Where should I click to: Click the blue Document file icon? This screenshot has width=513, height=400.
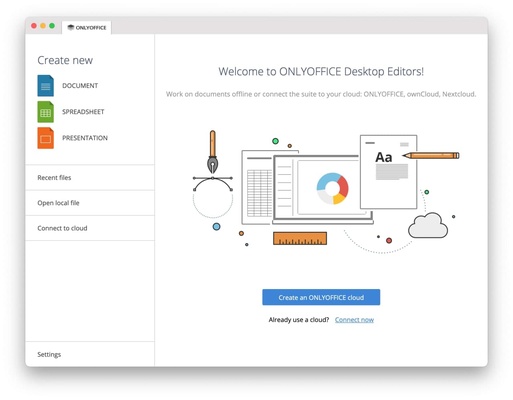coord(45,86)
